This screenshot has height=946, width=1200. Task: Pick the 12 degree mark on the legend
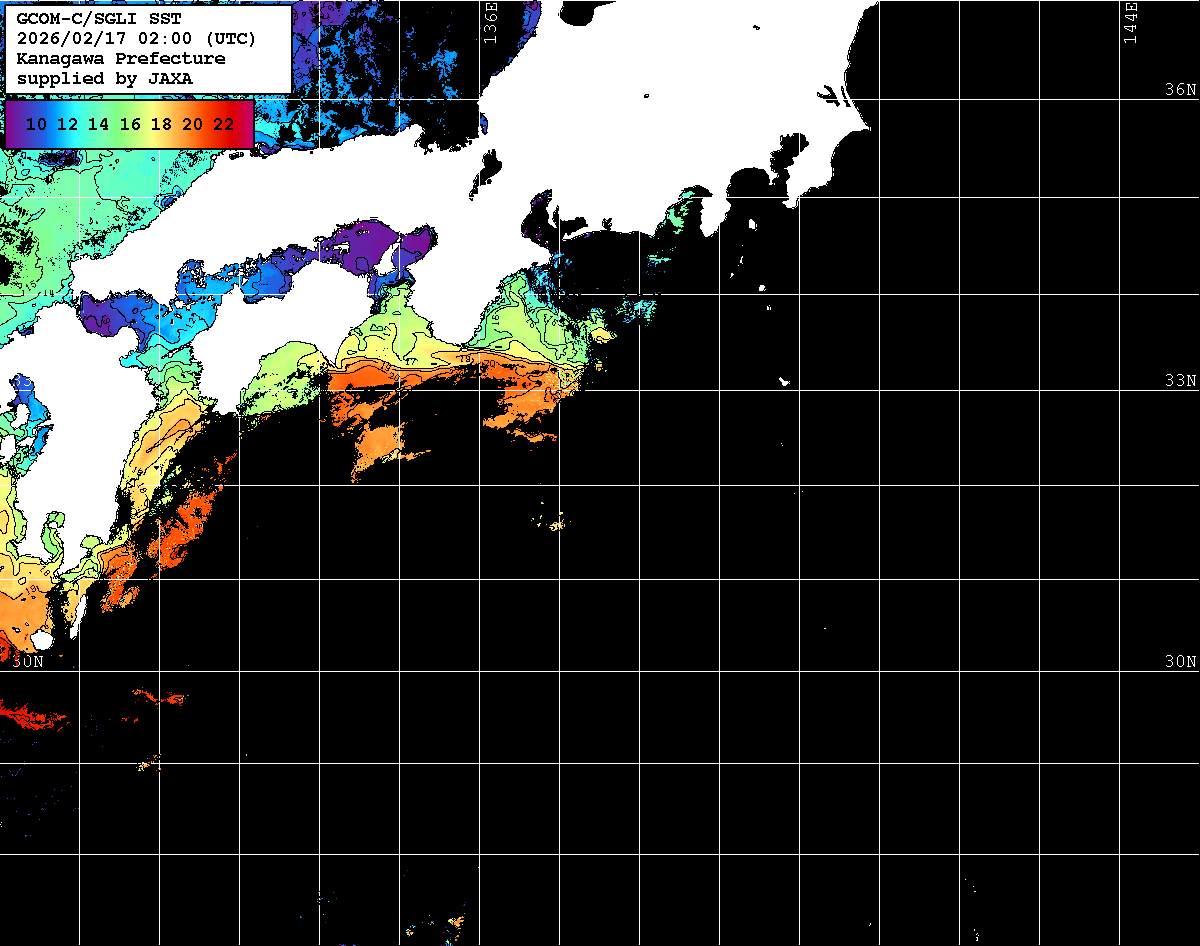pos(68,124)
